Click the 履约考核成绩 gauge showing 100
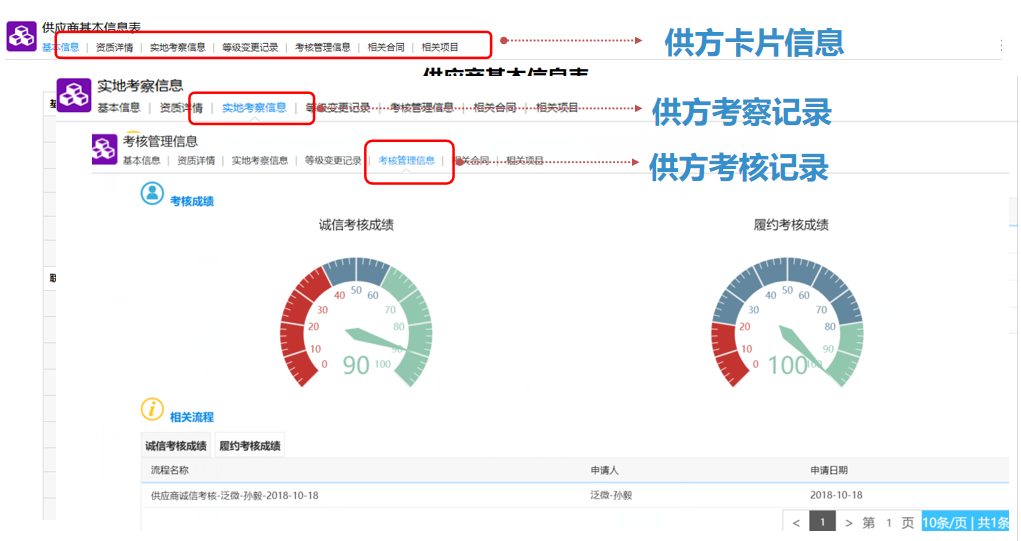This screenshot has height=541, width=1021. pyautogui.click(x=789, y=325)
